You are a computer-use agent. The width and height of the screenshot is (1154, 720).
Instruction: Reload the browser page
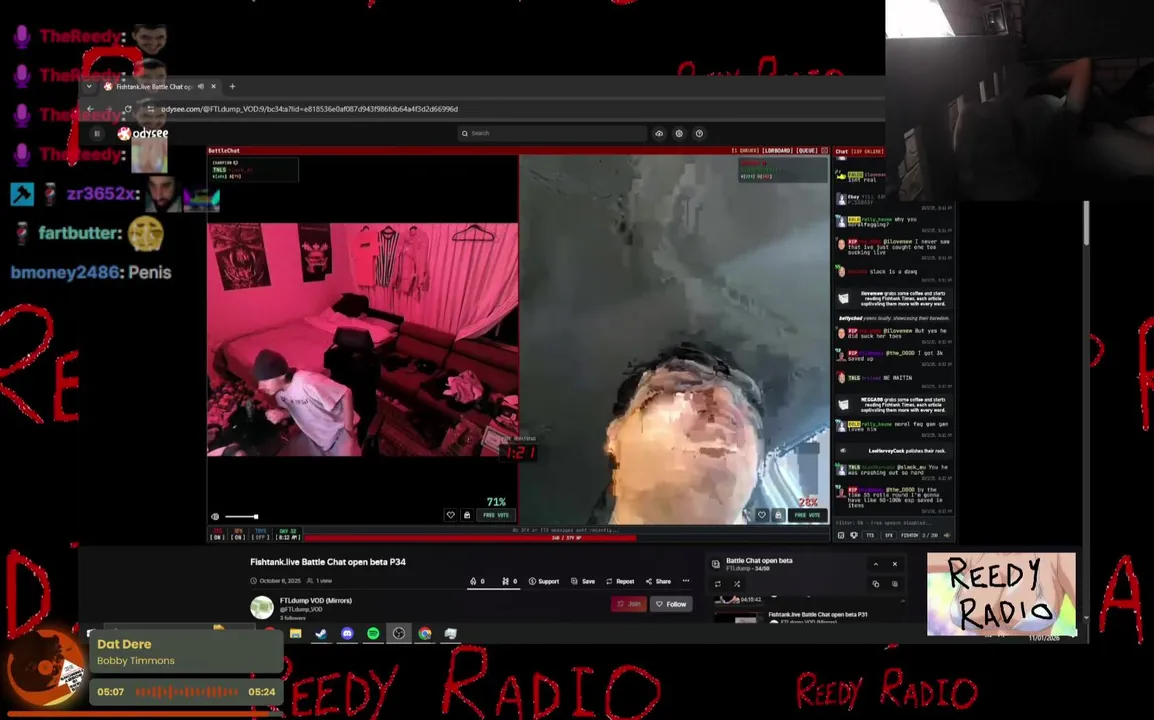(128, 109)
